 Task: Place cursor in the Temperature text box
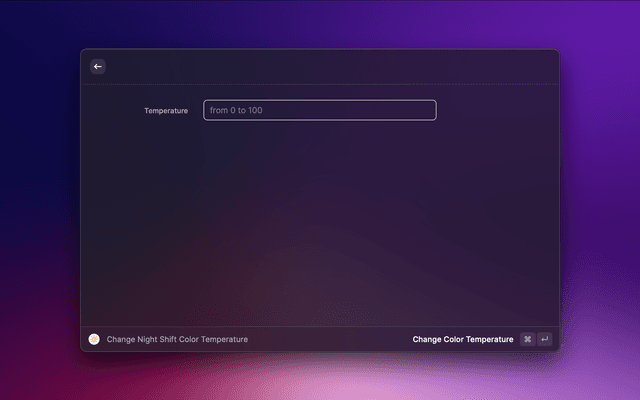(x=320, y=110)
